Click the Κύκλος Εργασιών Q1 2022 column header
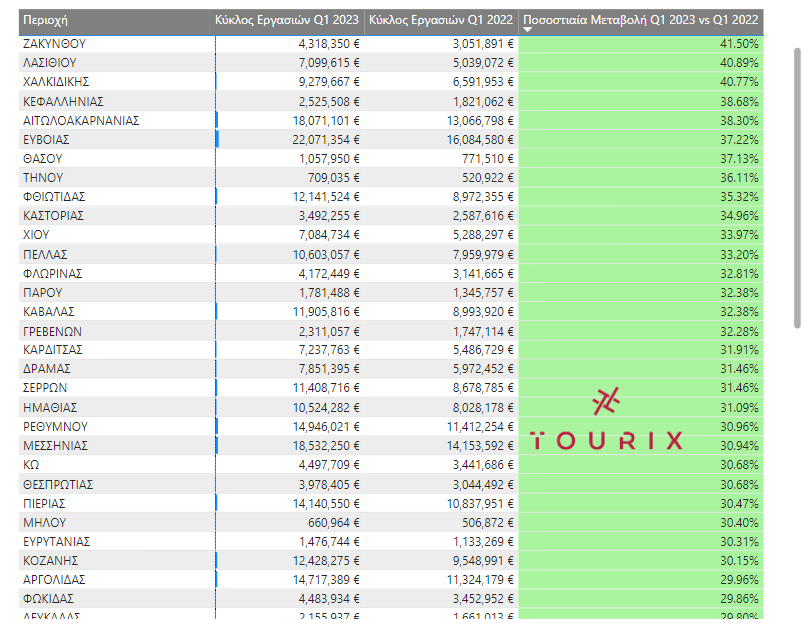Screen dimensions: 809x630 441,20
